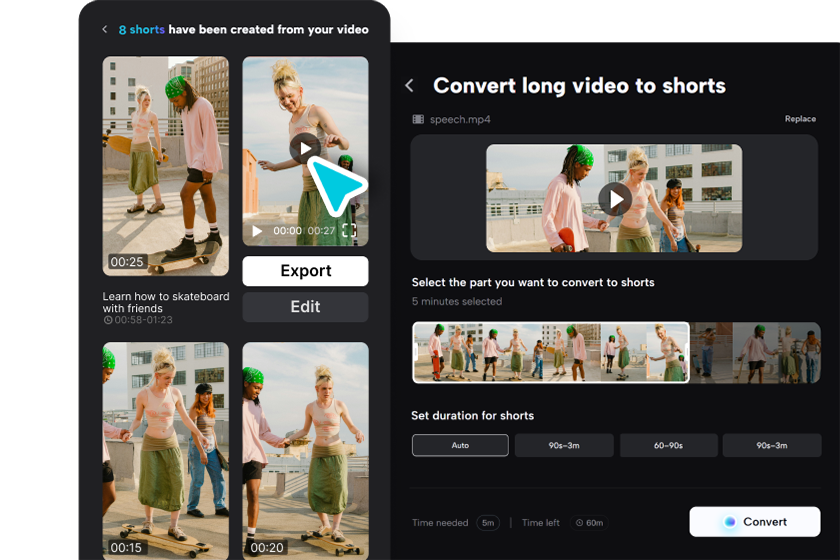Open fullscreen for the 00:27 short
Screen dimensions: 840x560
click(349, 230)
